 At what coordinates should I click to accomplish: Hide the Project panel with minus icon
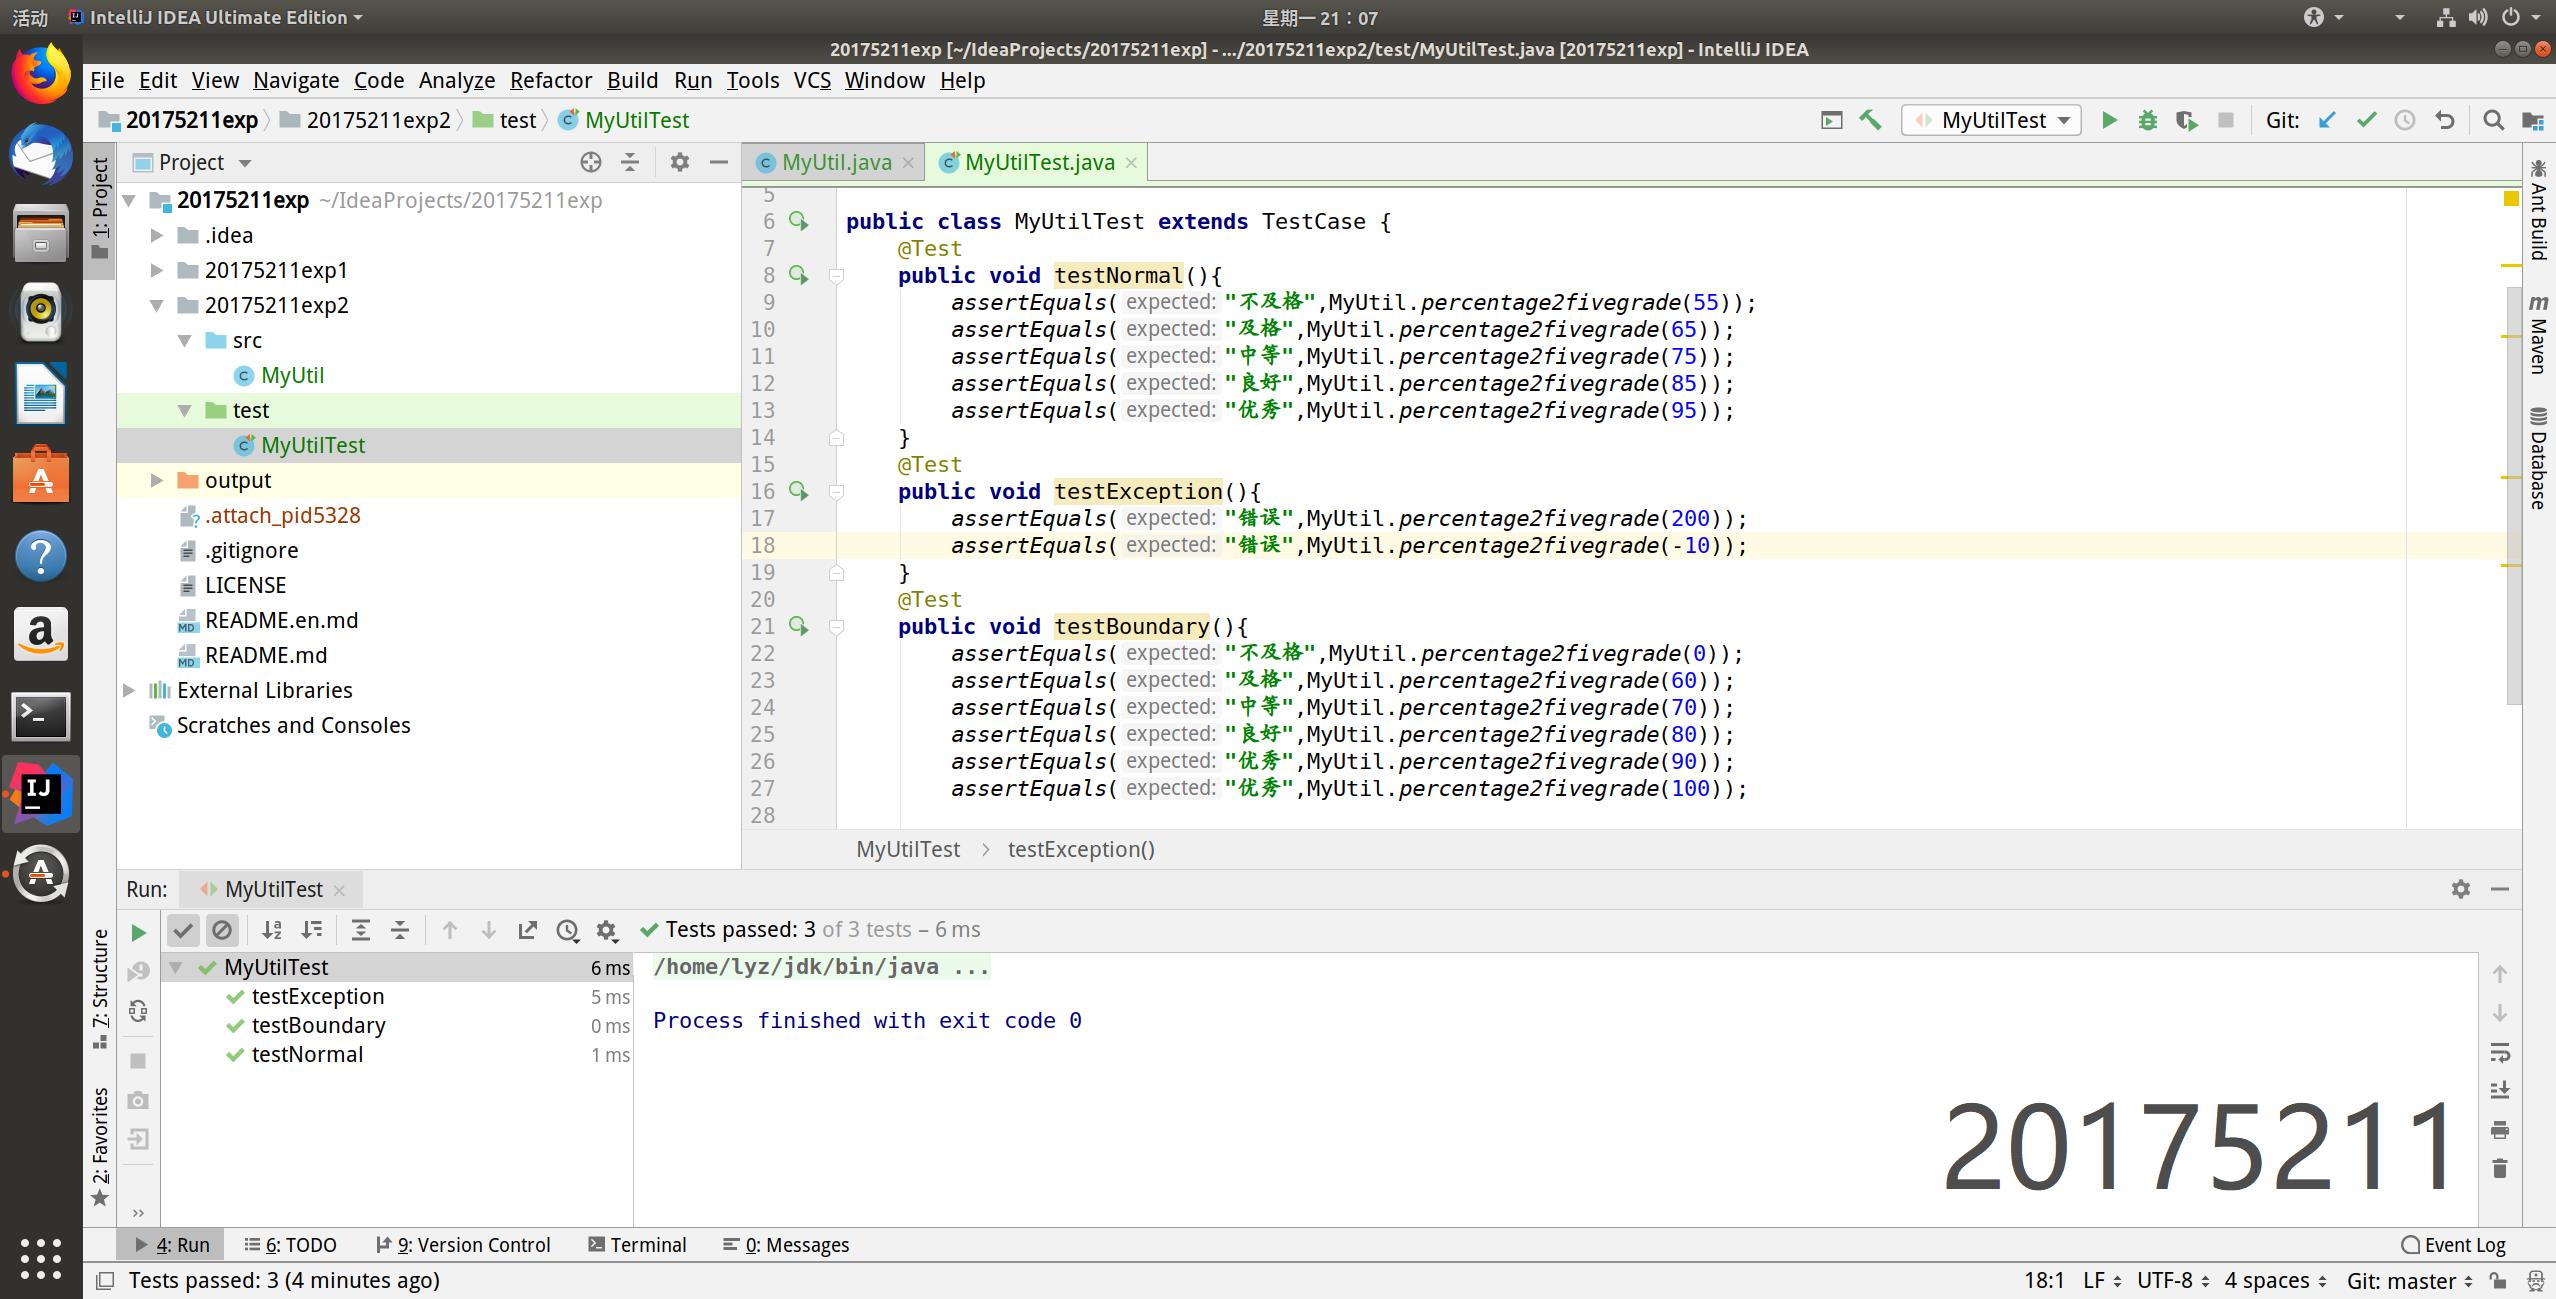(718, 162)
